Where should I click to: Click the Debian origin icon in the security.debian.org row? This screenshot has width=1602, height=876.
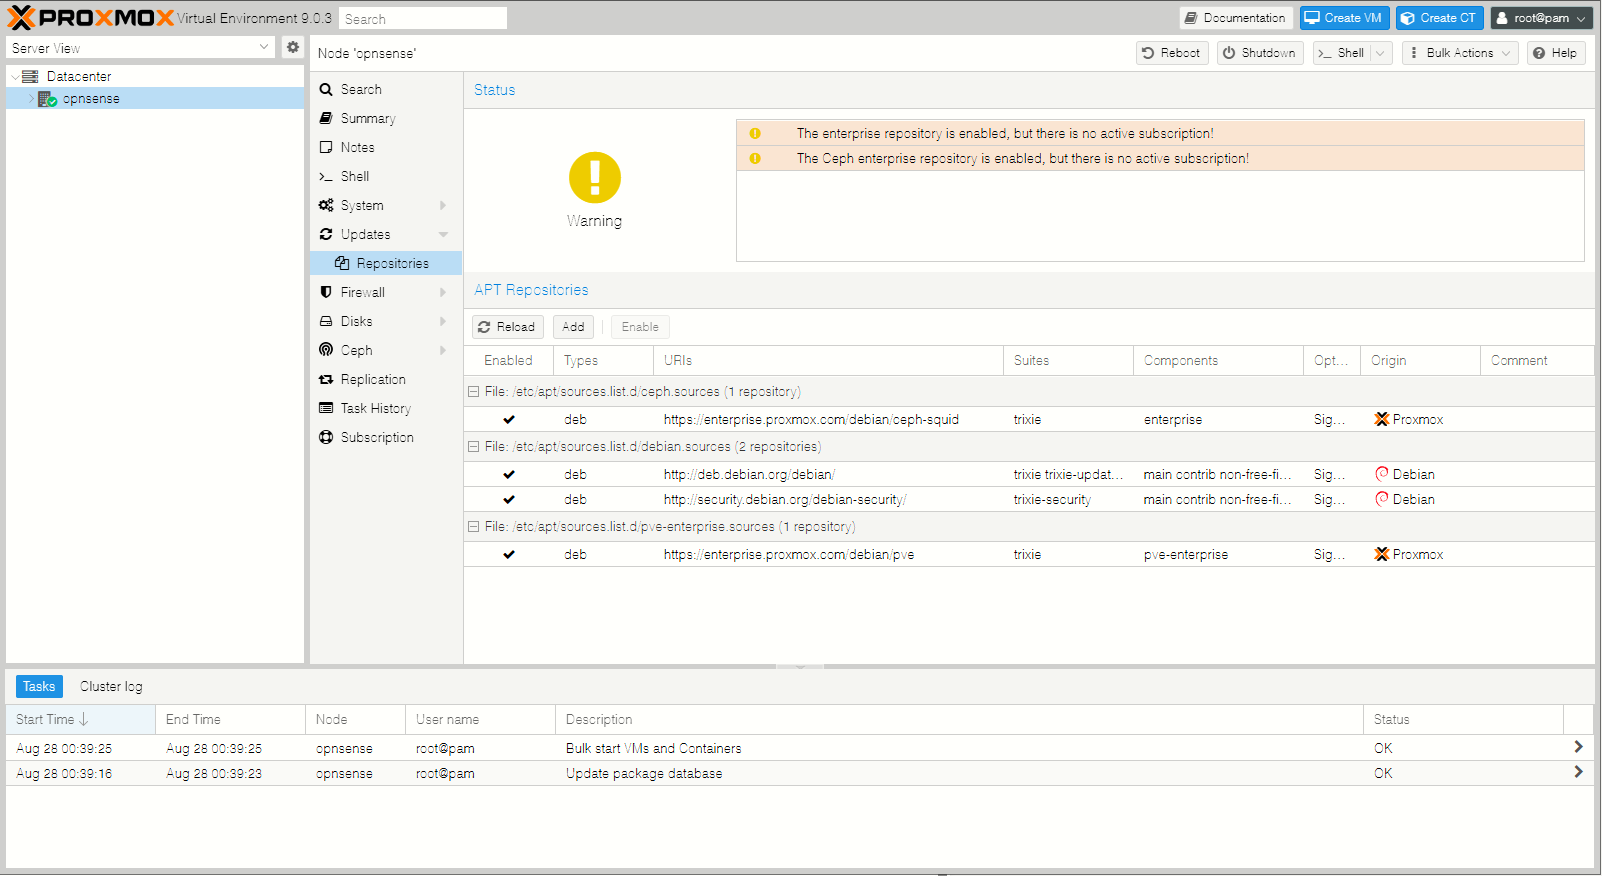(1382, 499)
